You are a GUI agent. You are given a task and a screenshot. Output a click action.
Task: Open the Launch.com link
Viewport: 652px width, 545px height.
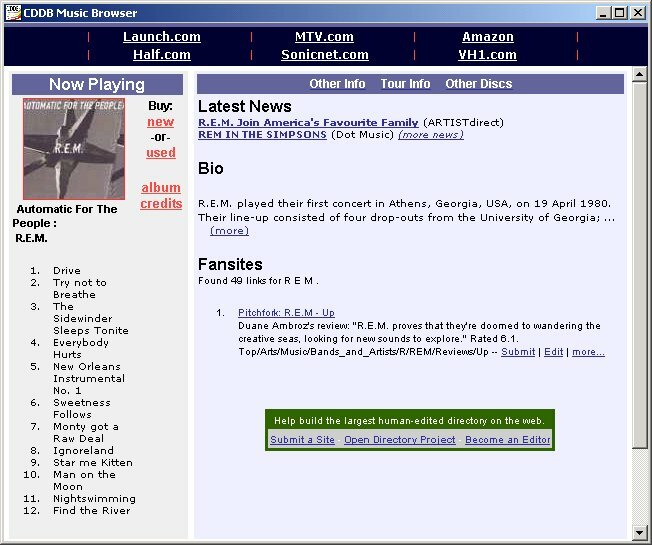click(x=162, y=37)
